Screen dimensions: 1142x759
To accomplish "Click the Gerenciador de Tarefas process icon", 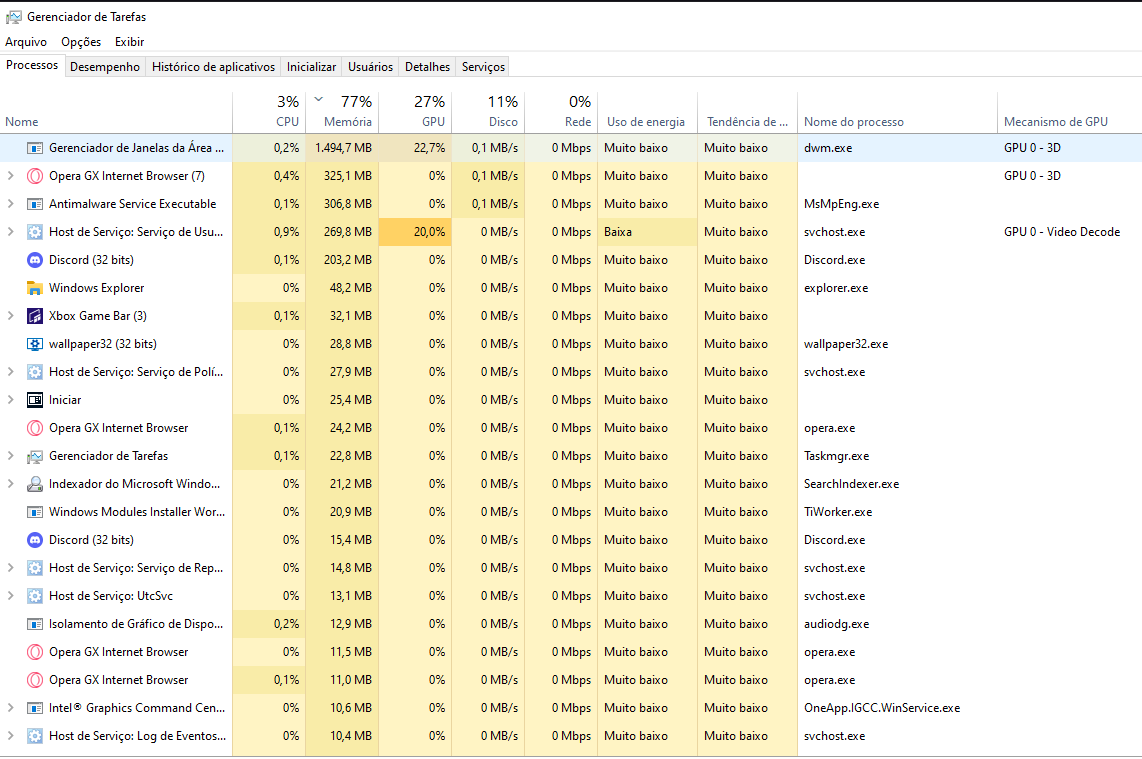I will tap(34, 456).
